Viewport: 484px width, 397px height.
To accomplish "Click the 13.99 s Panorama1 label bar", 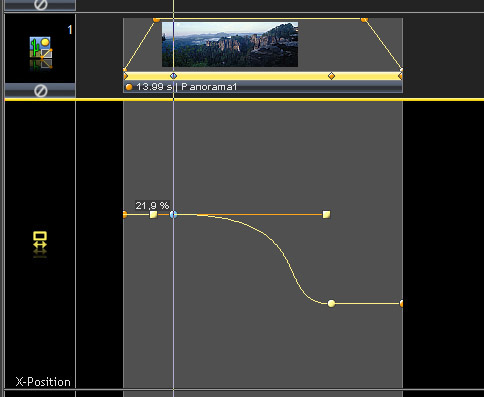I will click(263, 87).
